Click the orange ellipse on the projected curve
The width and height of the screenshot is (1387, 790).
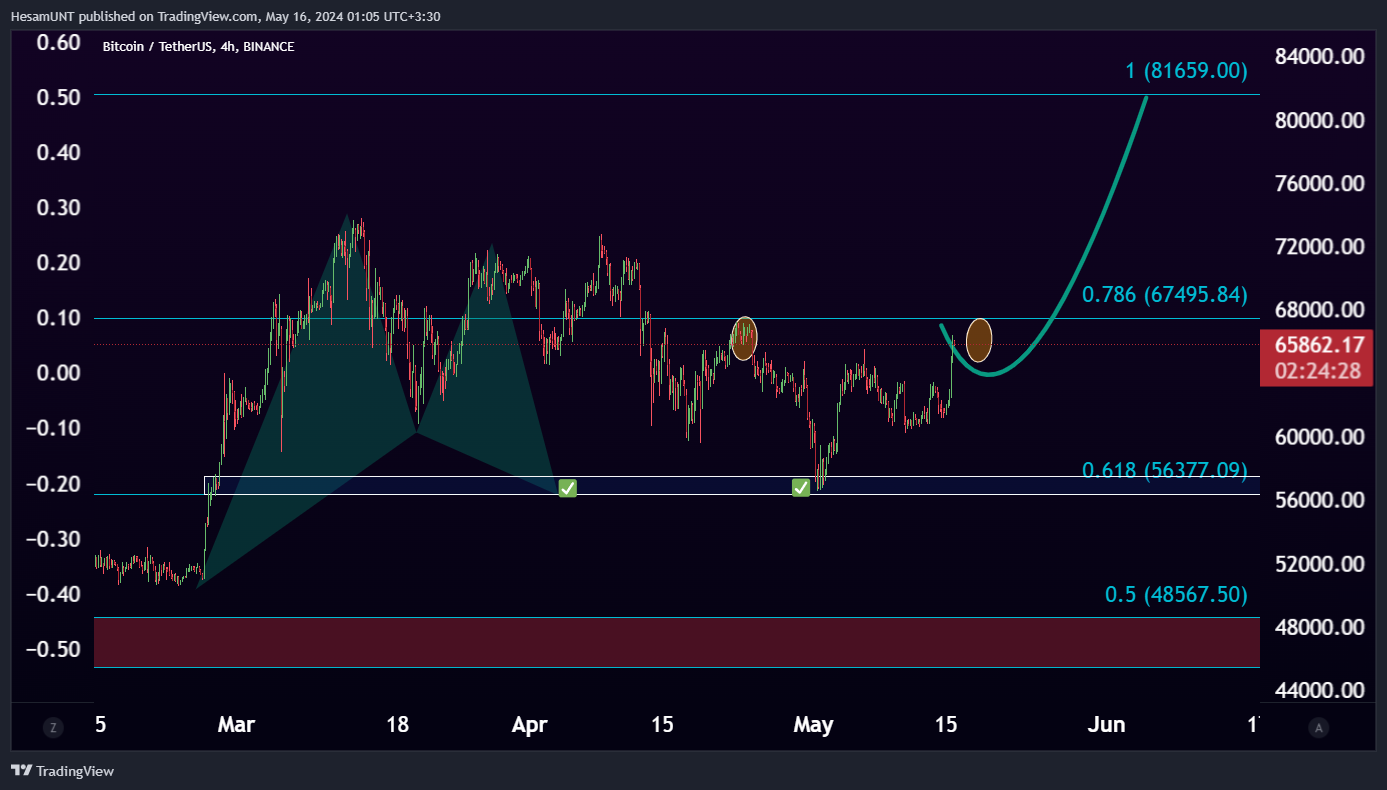(979, 340)
